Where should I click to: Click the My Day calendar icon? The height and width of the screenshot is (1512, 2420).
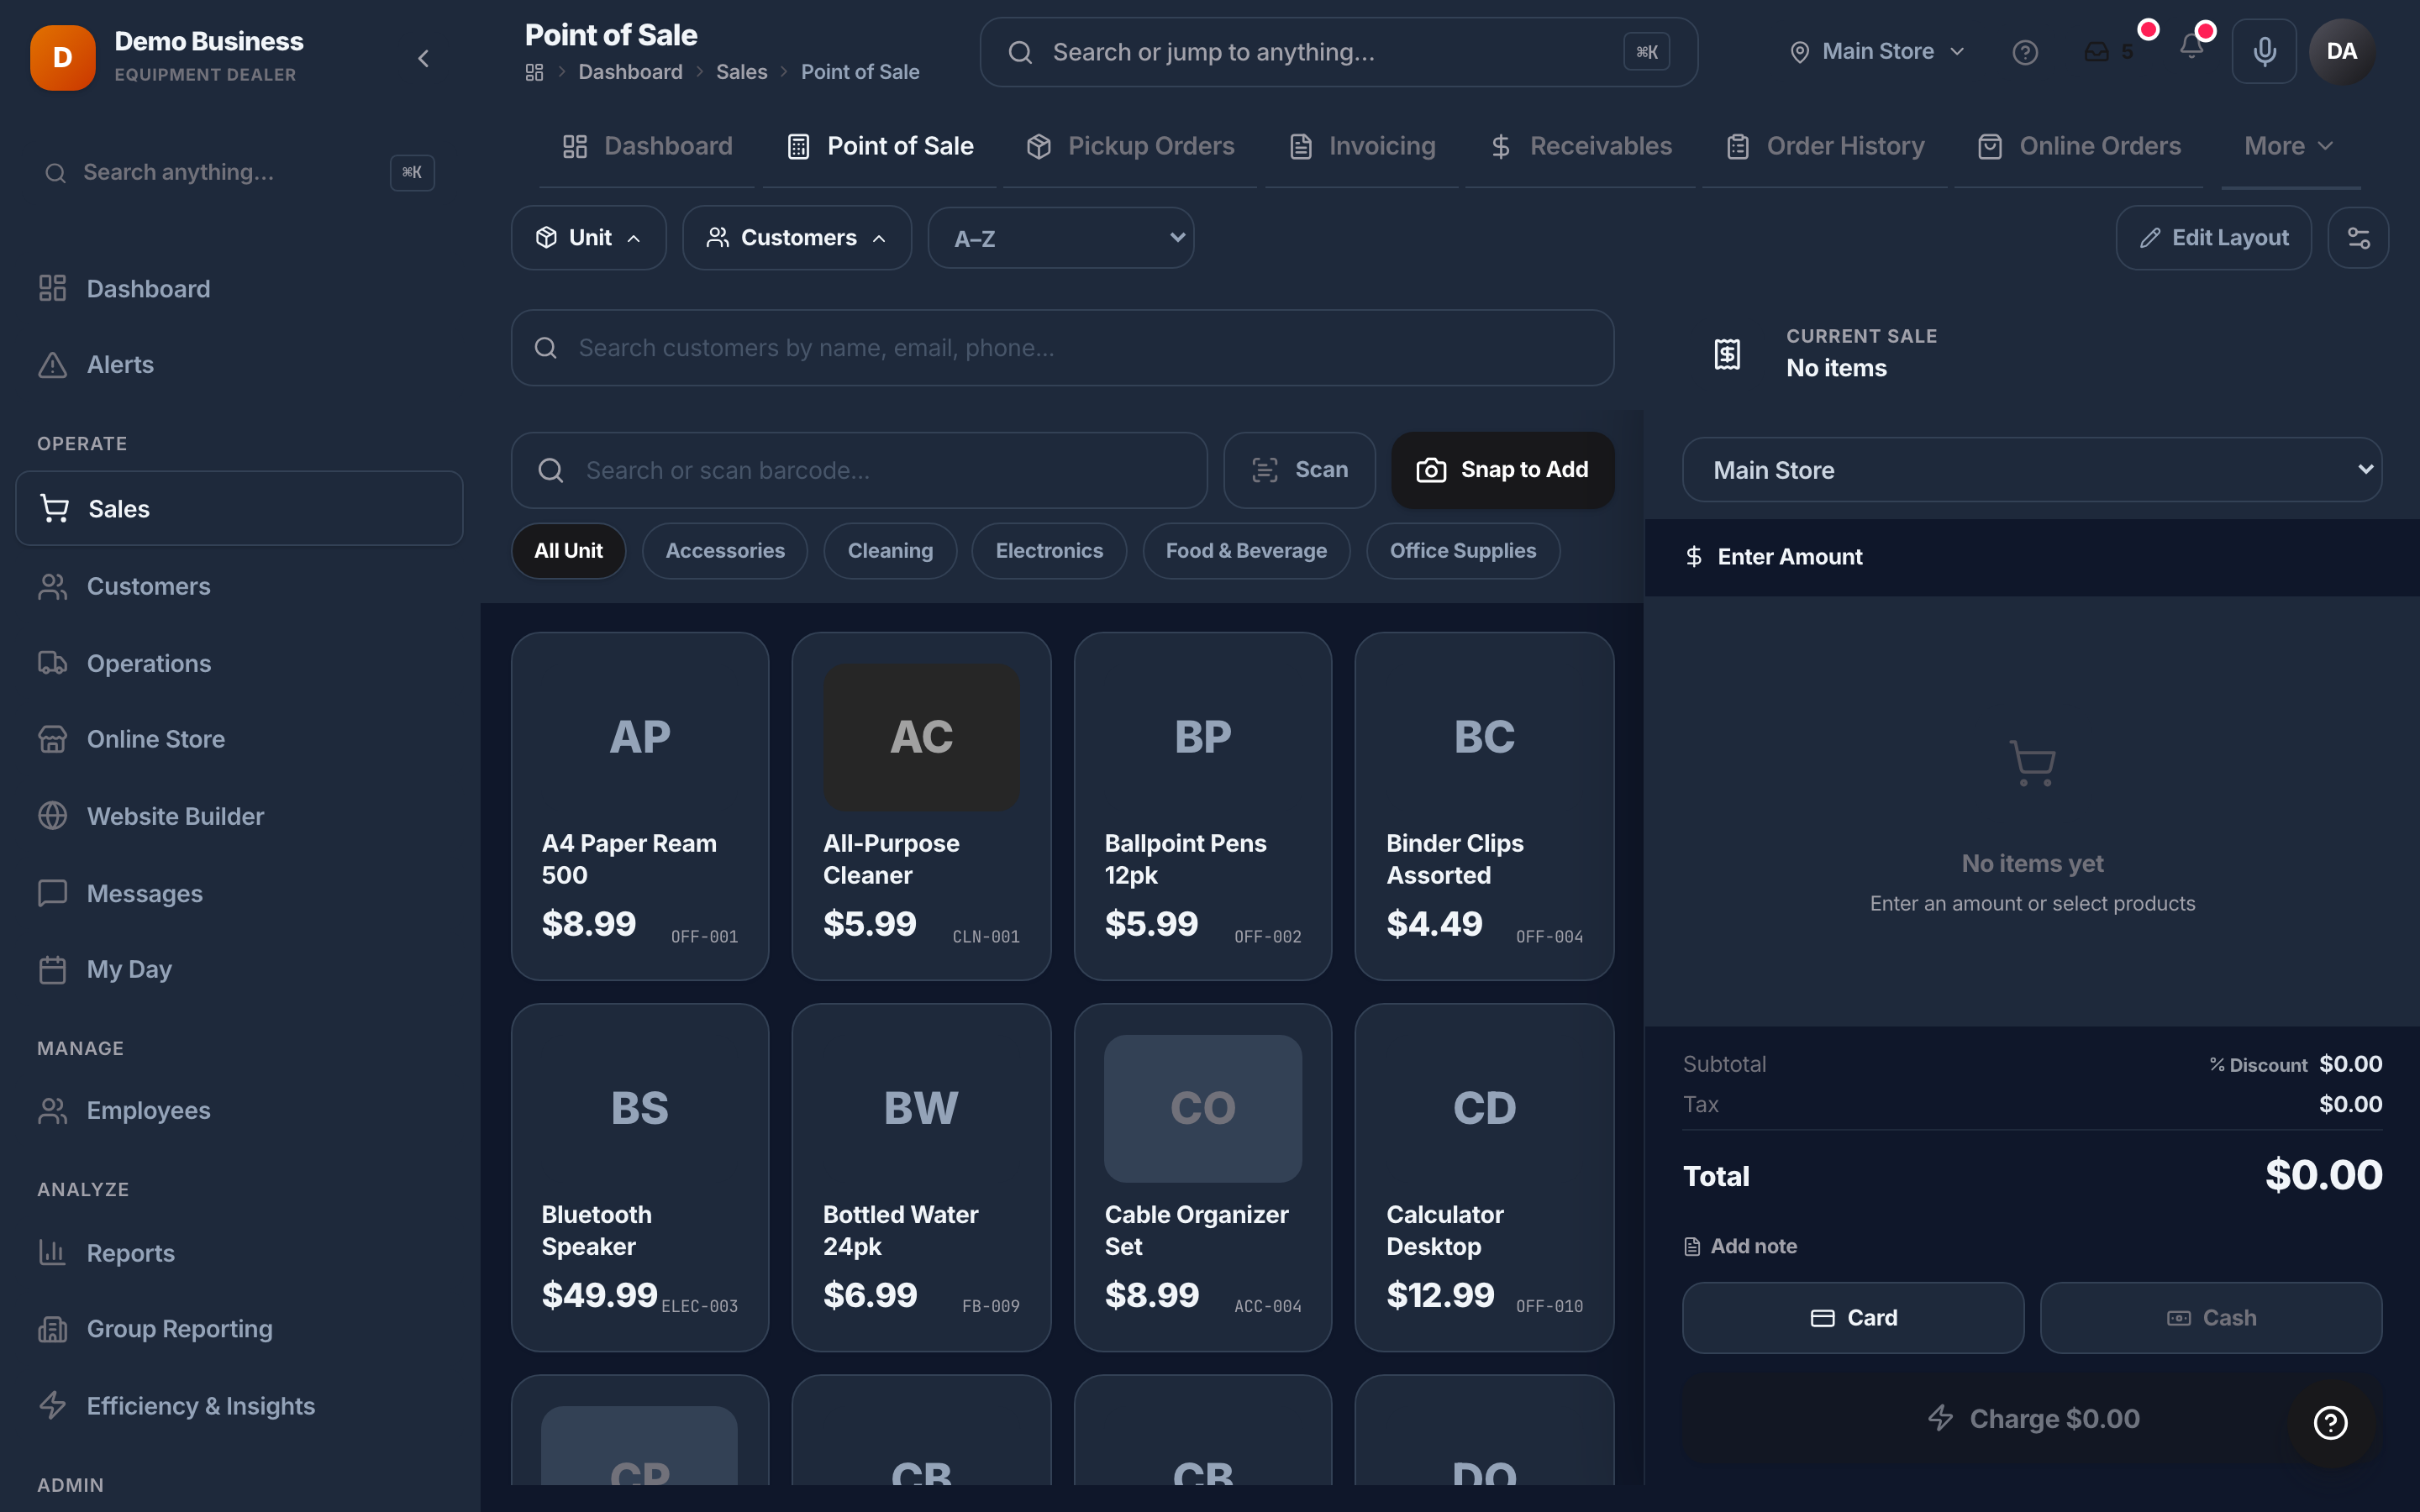pos(52,969)
